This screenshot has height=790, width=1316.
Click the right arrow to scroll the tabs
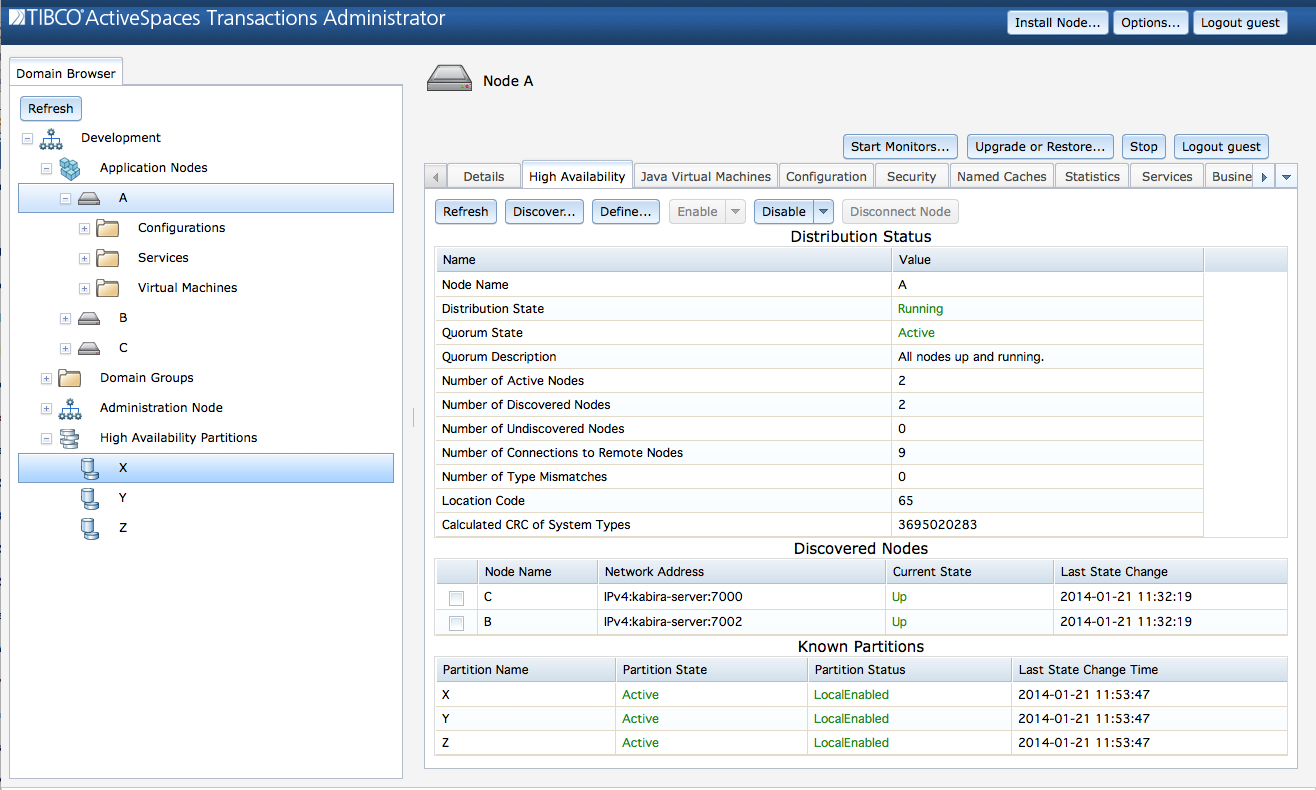1266,175
